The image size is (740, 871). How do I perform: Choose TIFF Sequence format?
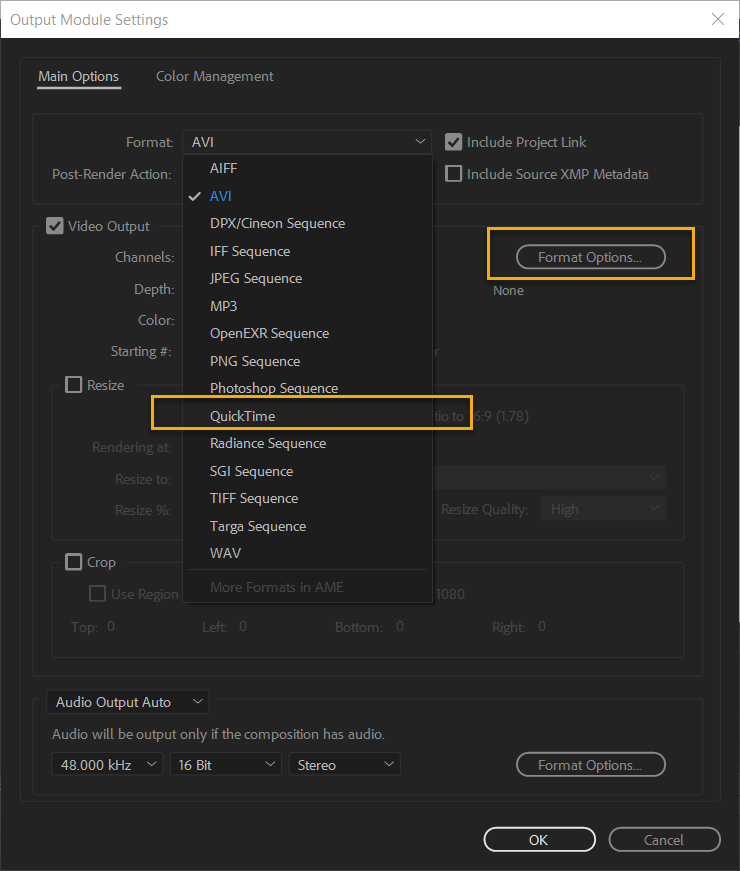pyautogui.click(x=254, y=498)
